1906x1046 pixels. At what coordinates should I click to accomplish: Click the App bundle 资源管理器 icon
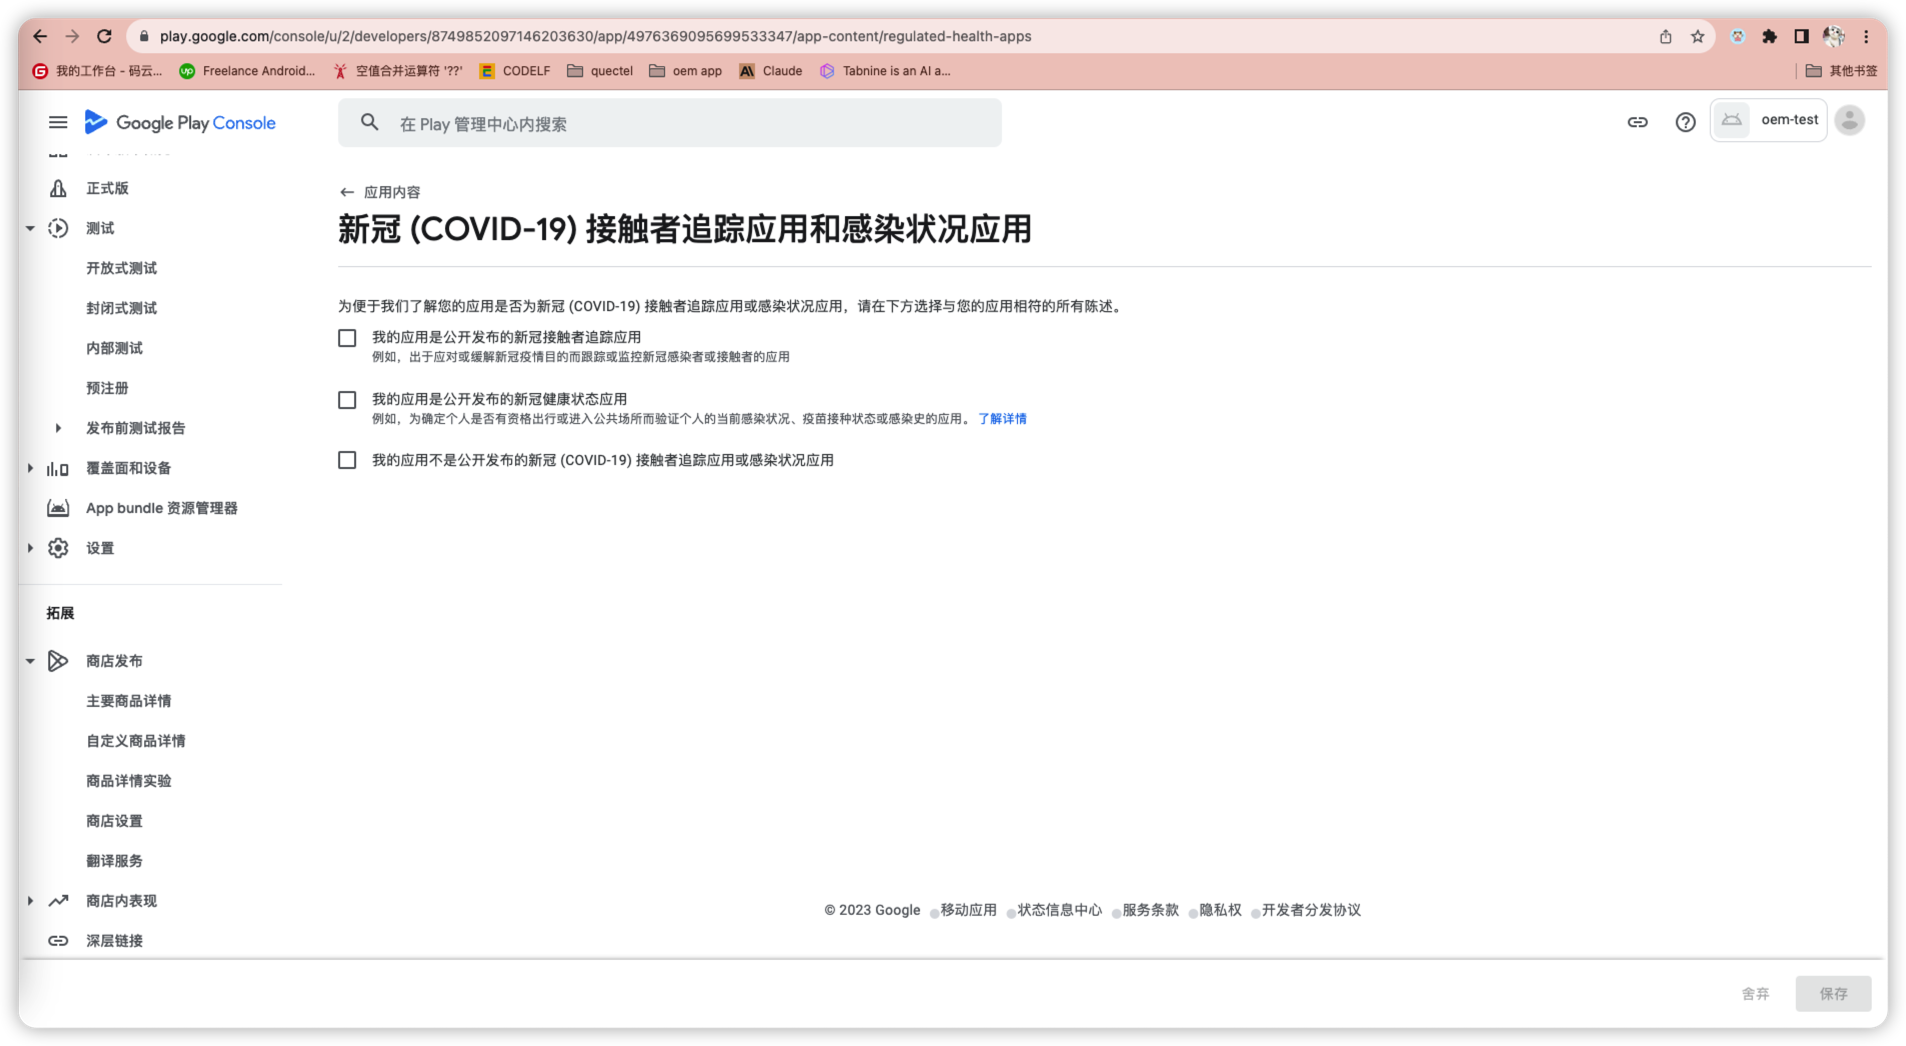click(58, 508)
